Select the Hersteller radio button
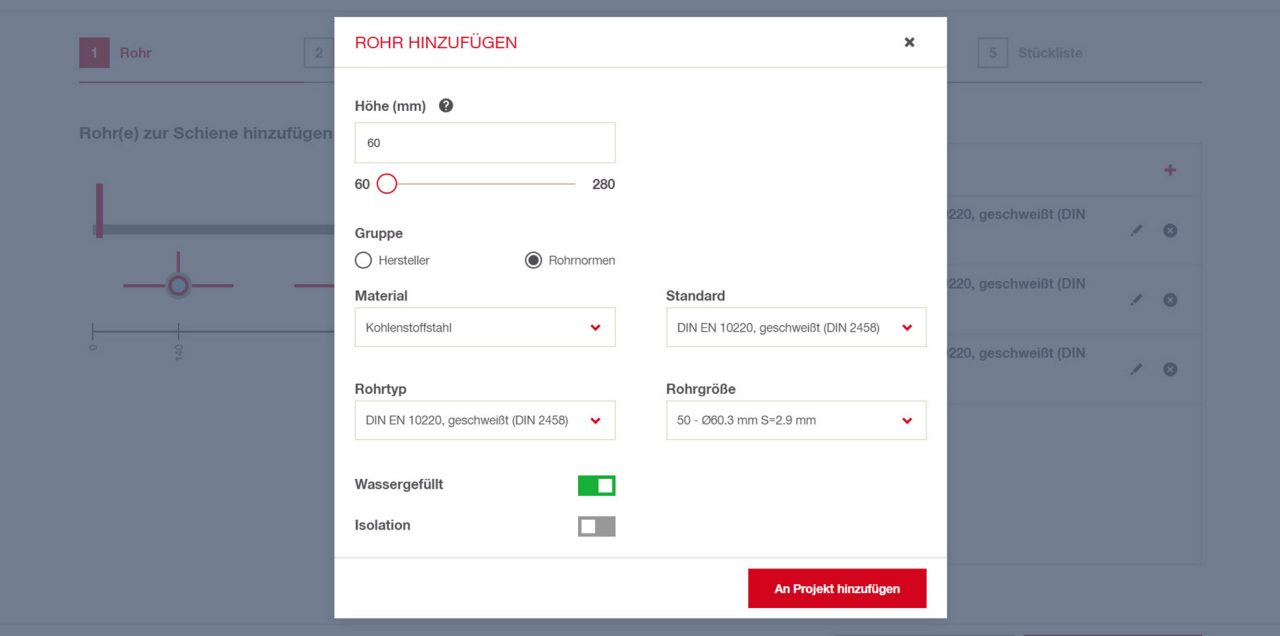This screenshot has width=1280, height=636. 364,260
